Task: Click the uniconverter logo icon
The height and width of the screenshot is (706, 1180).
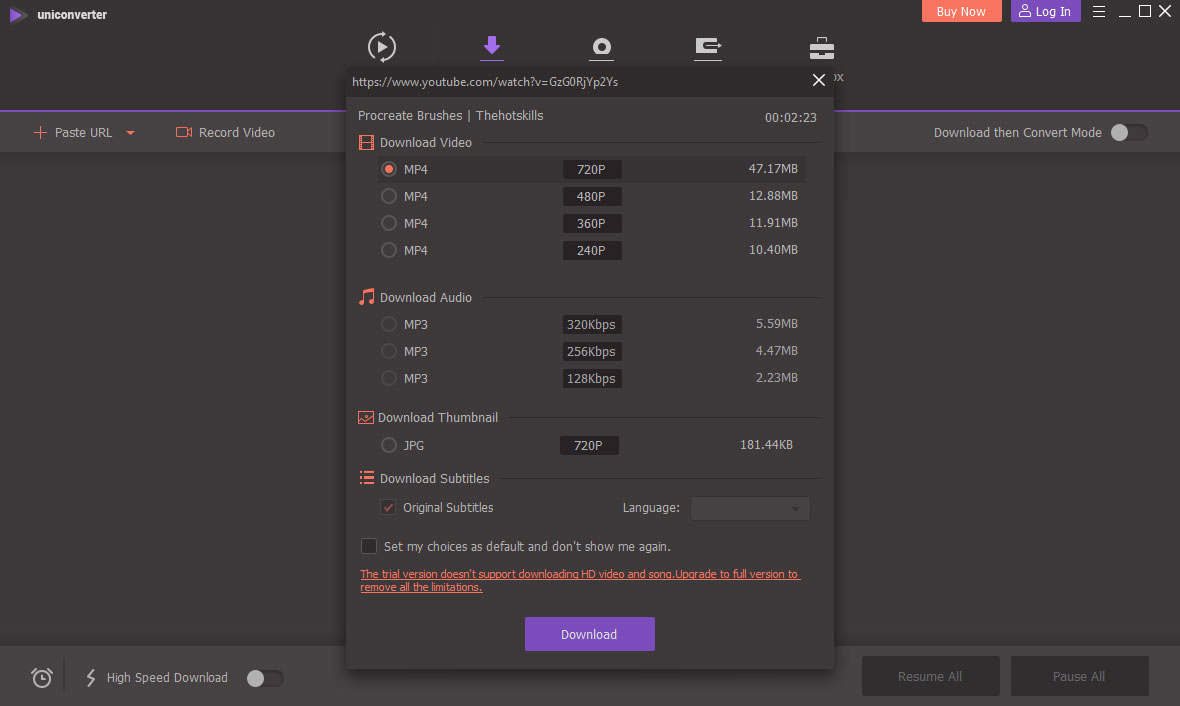Action: 18,14
